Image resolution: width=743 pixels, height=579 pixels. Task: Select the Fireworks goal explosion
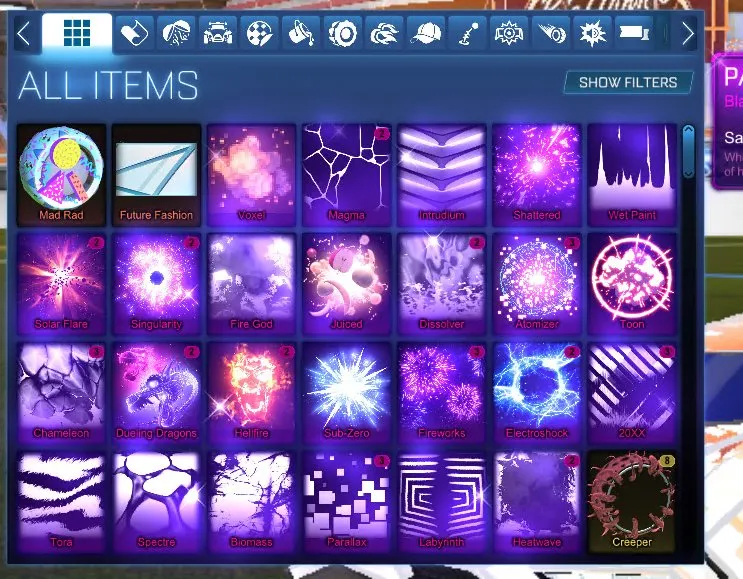tap(442, 393)
